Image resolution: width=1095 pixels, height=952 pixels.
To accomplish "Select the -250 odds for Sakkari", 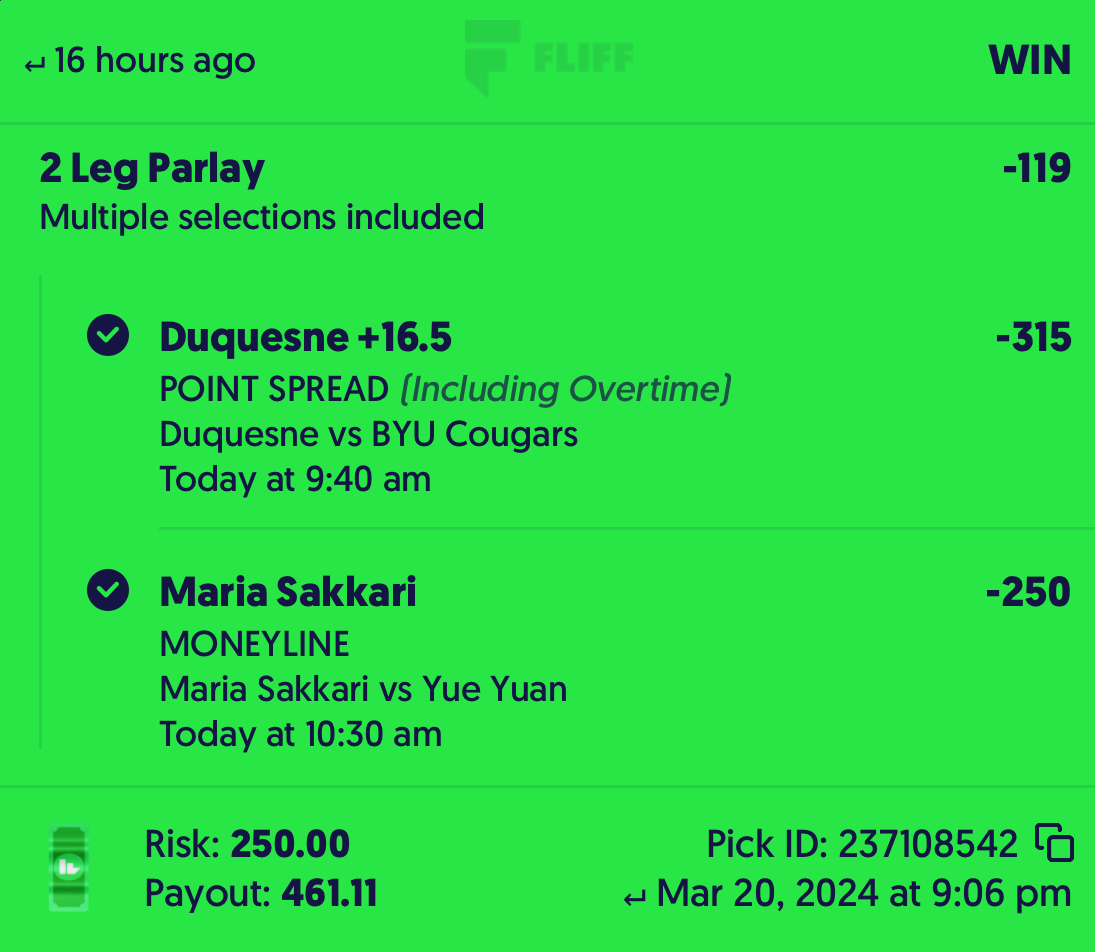I will point(1028,592).
